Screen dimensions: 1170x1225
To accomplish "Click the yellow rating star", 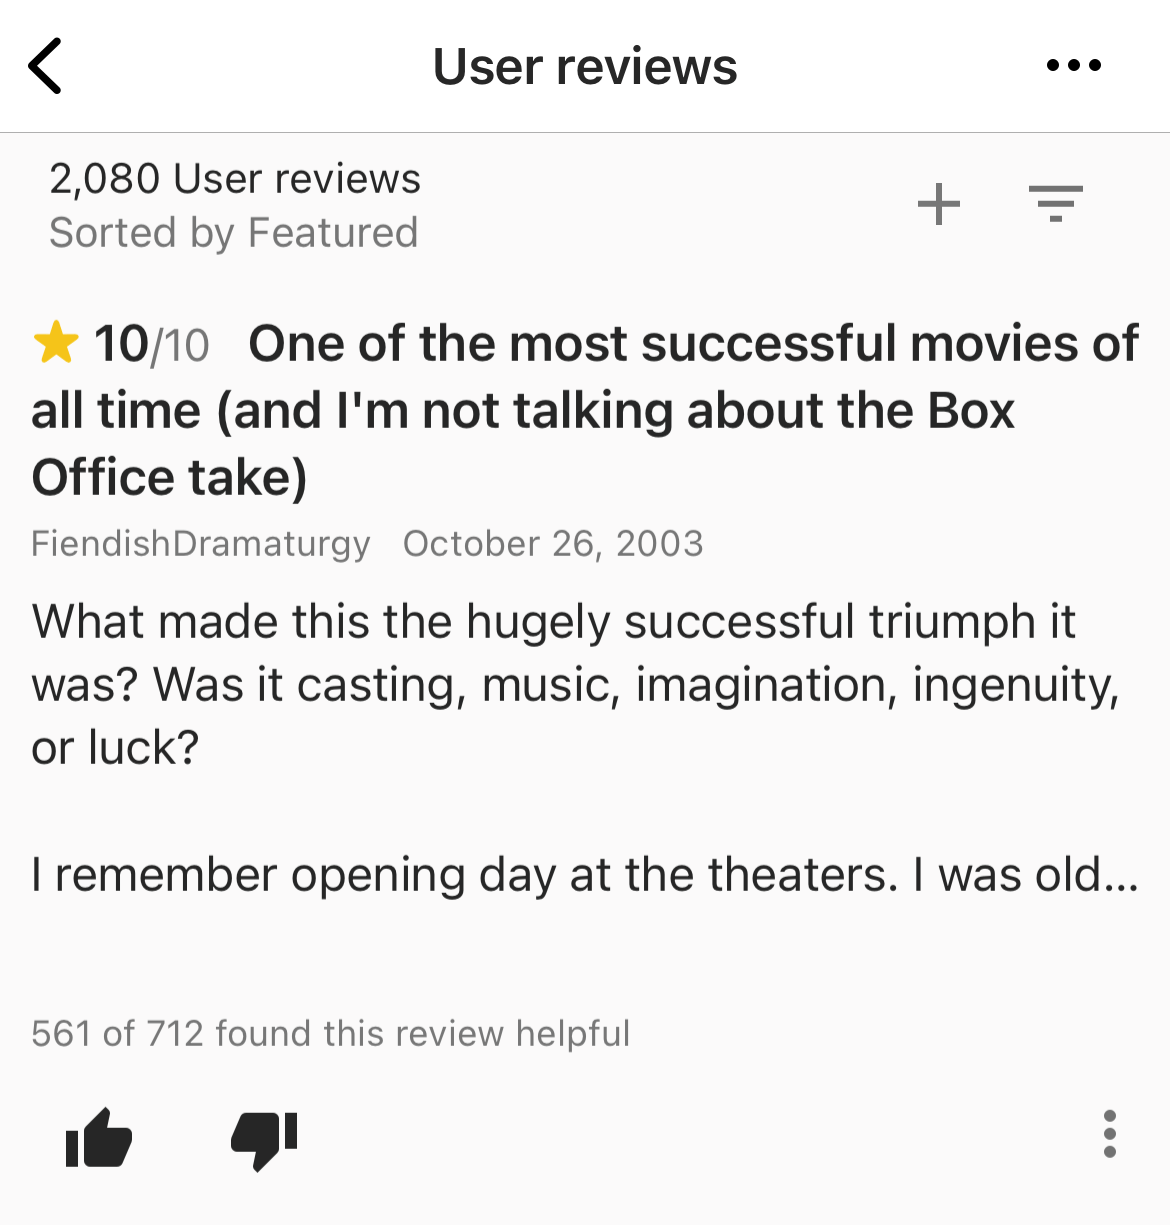I will pos(56,343).
